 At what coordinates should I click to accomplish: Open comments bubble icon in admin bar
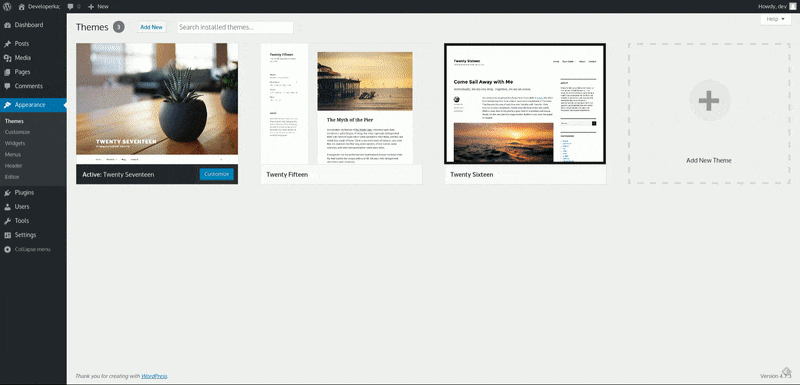pyautogui.click(x=70, y=7)
